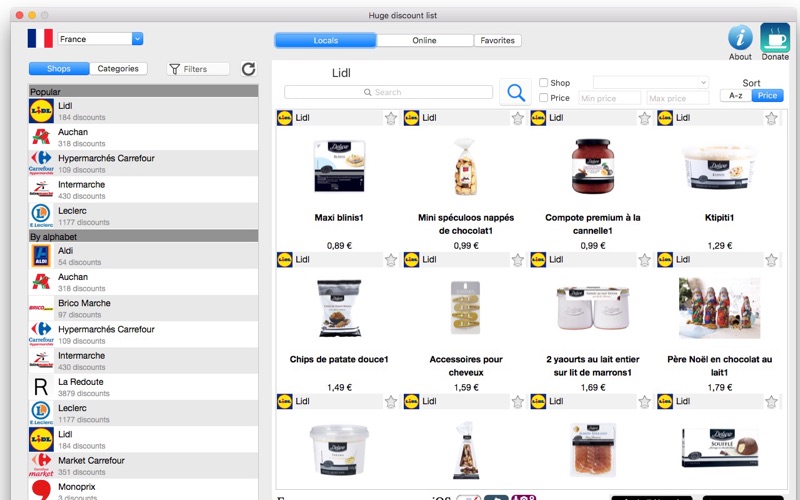Screen dimensions: 800x500
Task: Select Market Carrefour shop logo
Action: pos(41,465)
